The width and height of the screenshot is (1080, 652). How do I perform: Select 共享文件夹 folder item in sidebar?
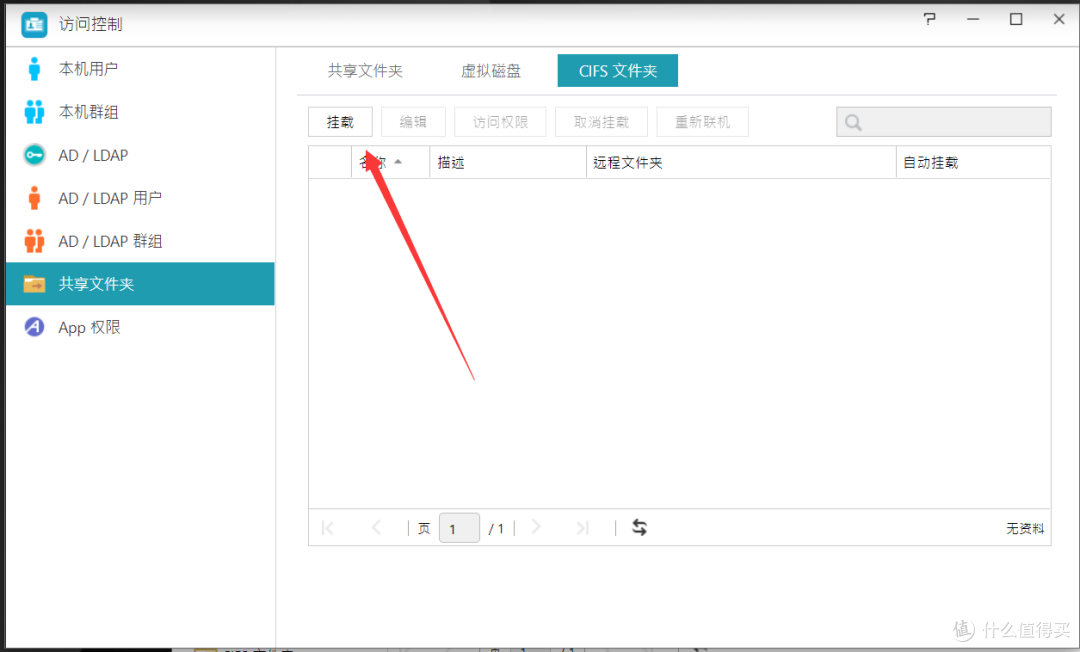(96, 284)
